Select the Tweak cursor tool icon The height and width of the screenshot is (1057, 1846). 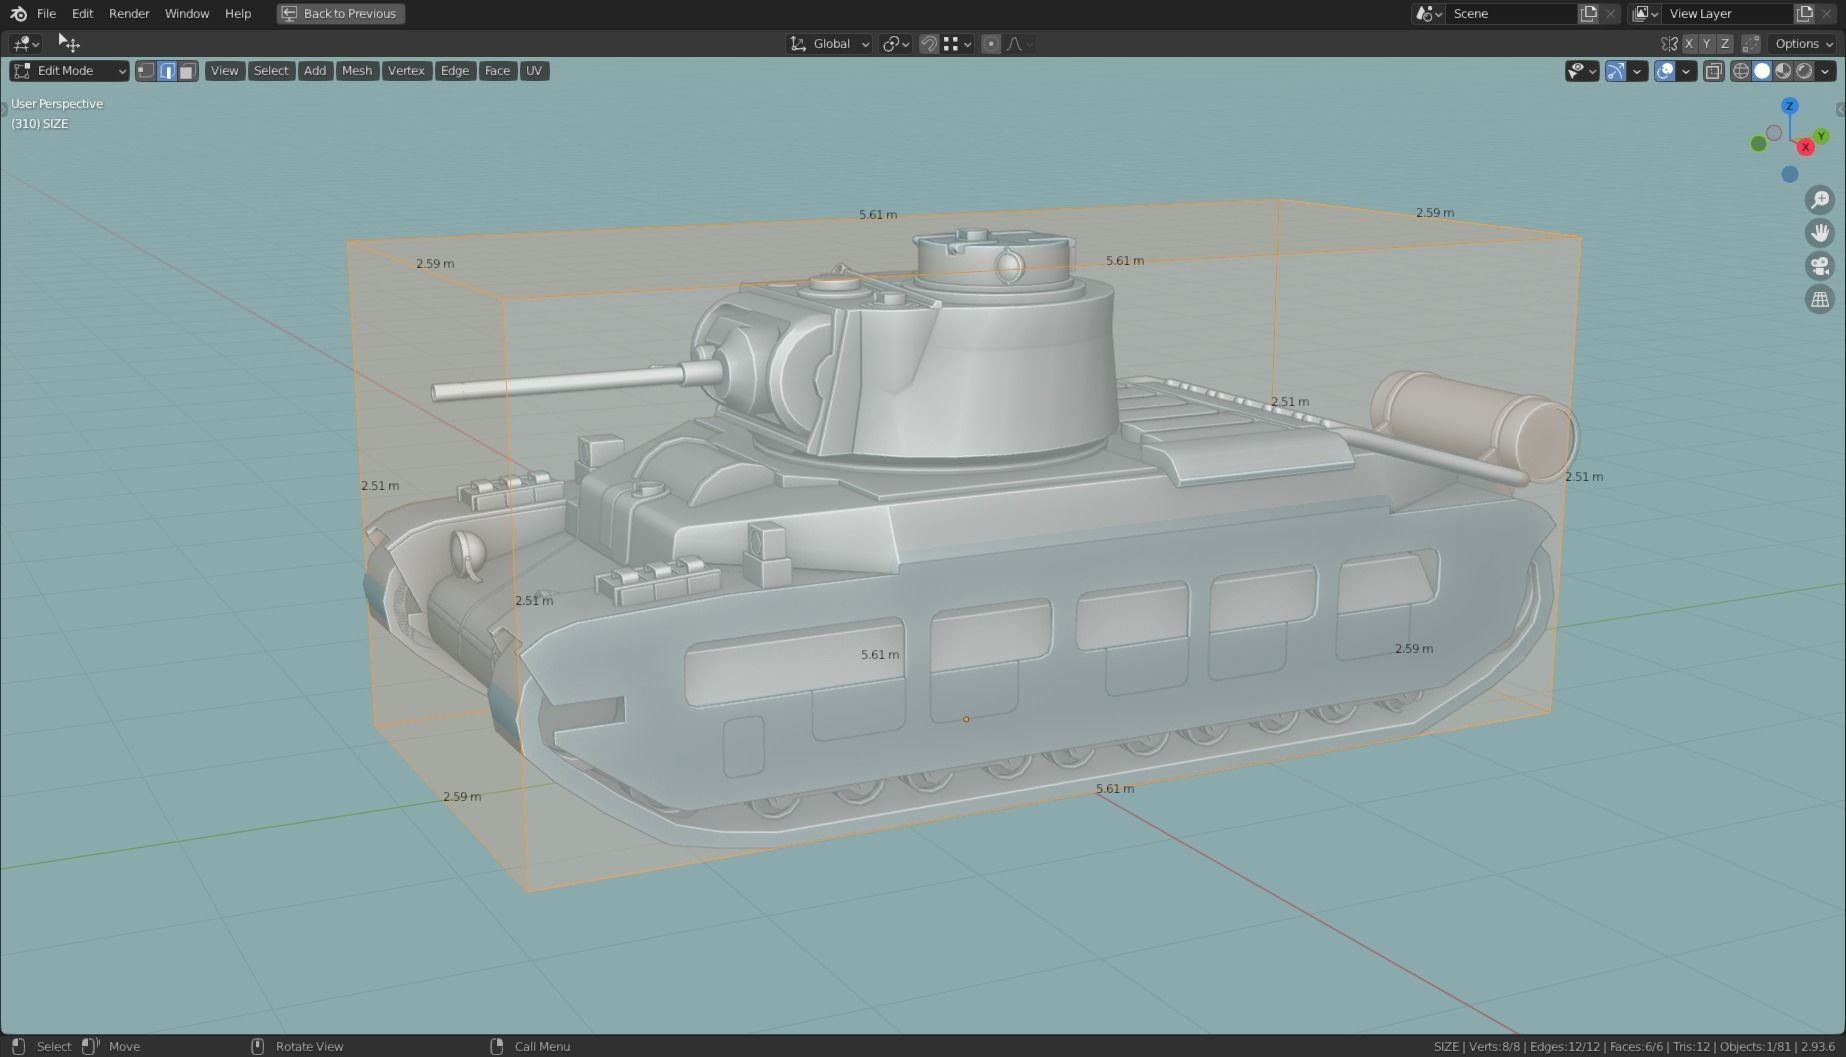68,42
